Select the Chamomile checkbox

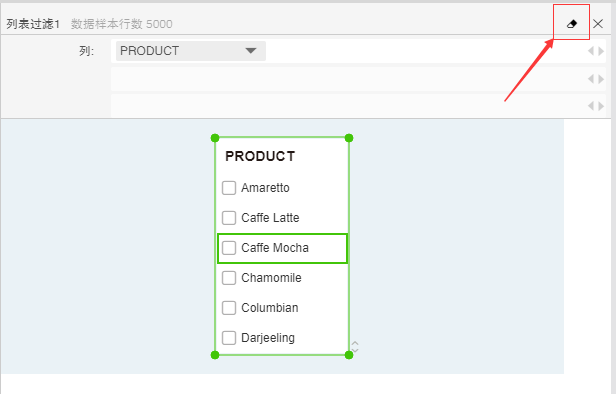[229, 278]
